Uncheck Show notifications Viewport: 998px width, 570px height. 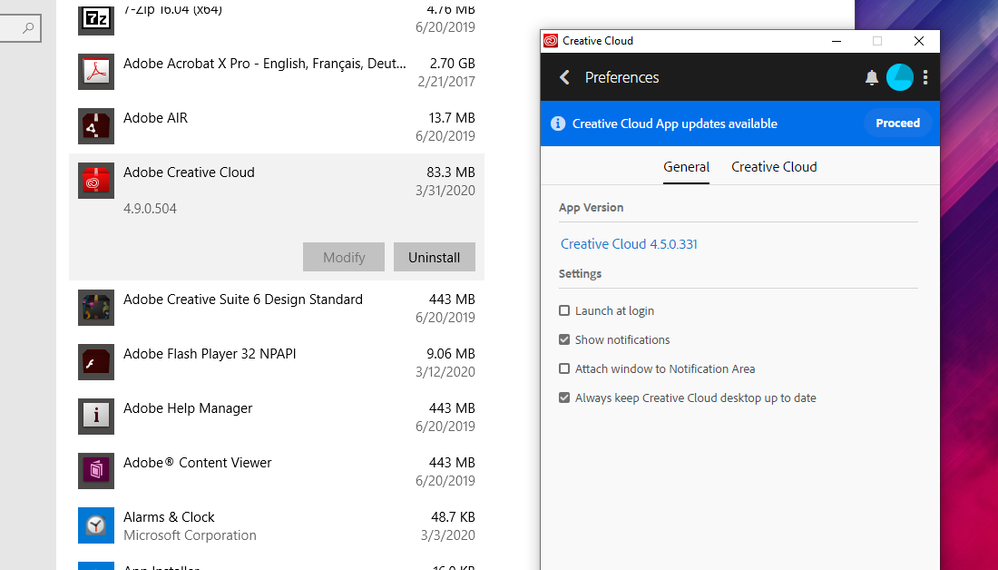pyautogui.click(x=564, y=340)
